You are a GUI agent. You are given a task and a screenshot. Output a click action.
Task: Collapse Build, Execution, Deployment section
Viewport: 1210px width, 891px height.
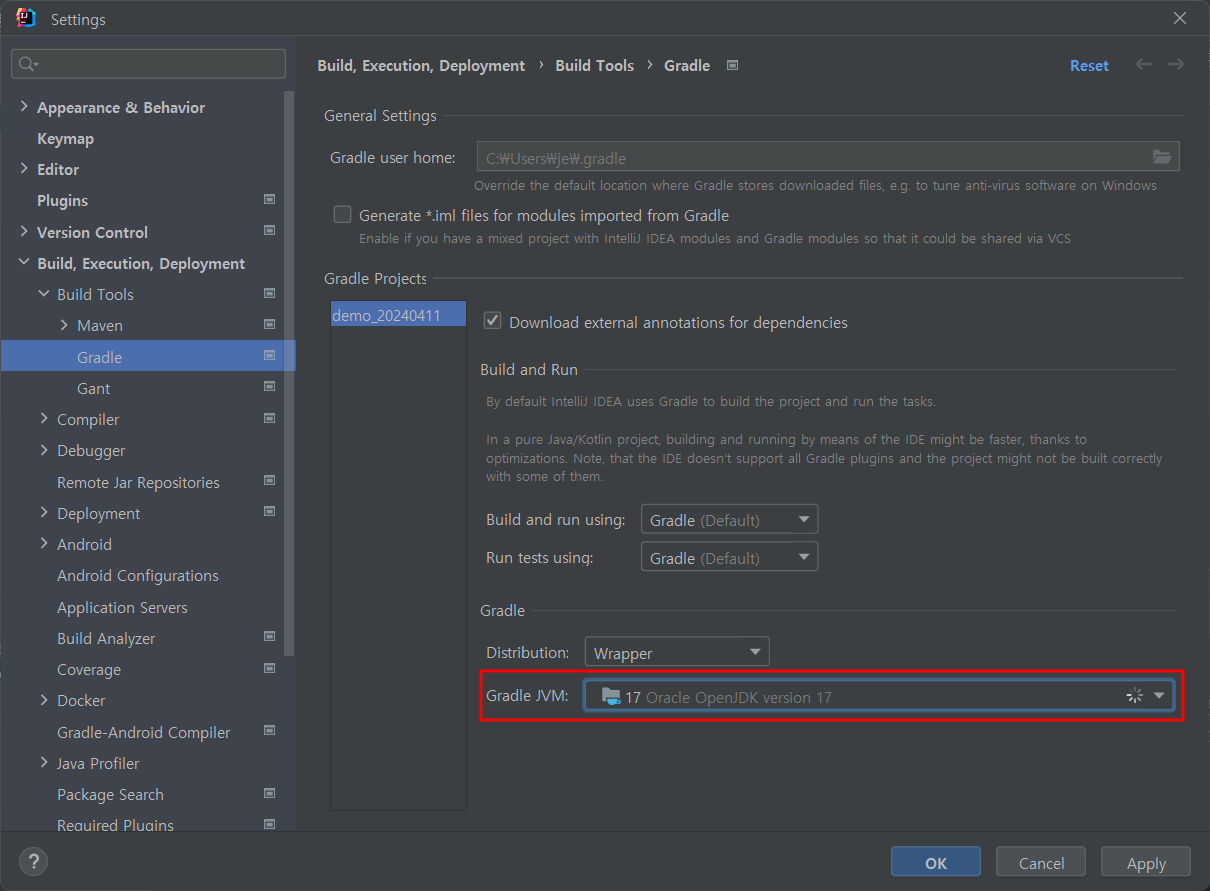(x=24, y=262)
